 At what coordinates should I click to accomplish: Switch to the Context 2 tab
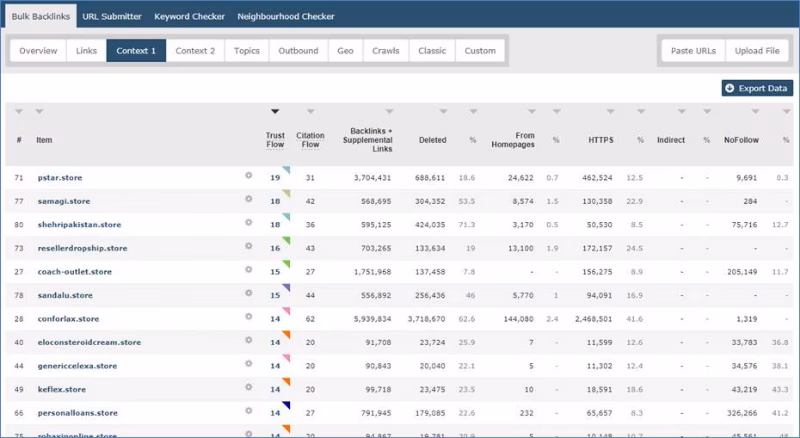[195, 50]
